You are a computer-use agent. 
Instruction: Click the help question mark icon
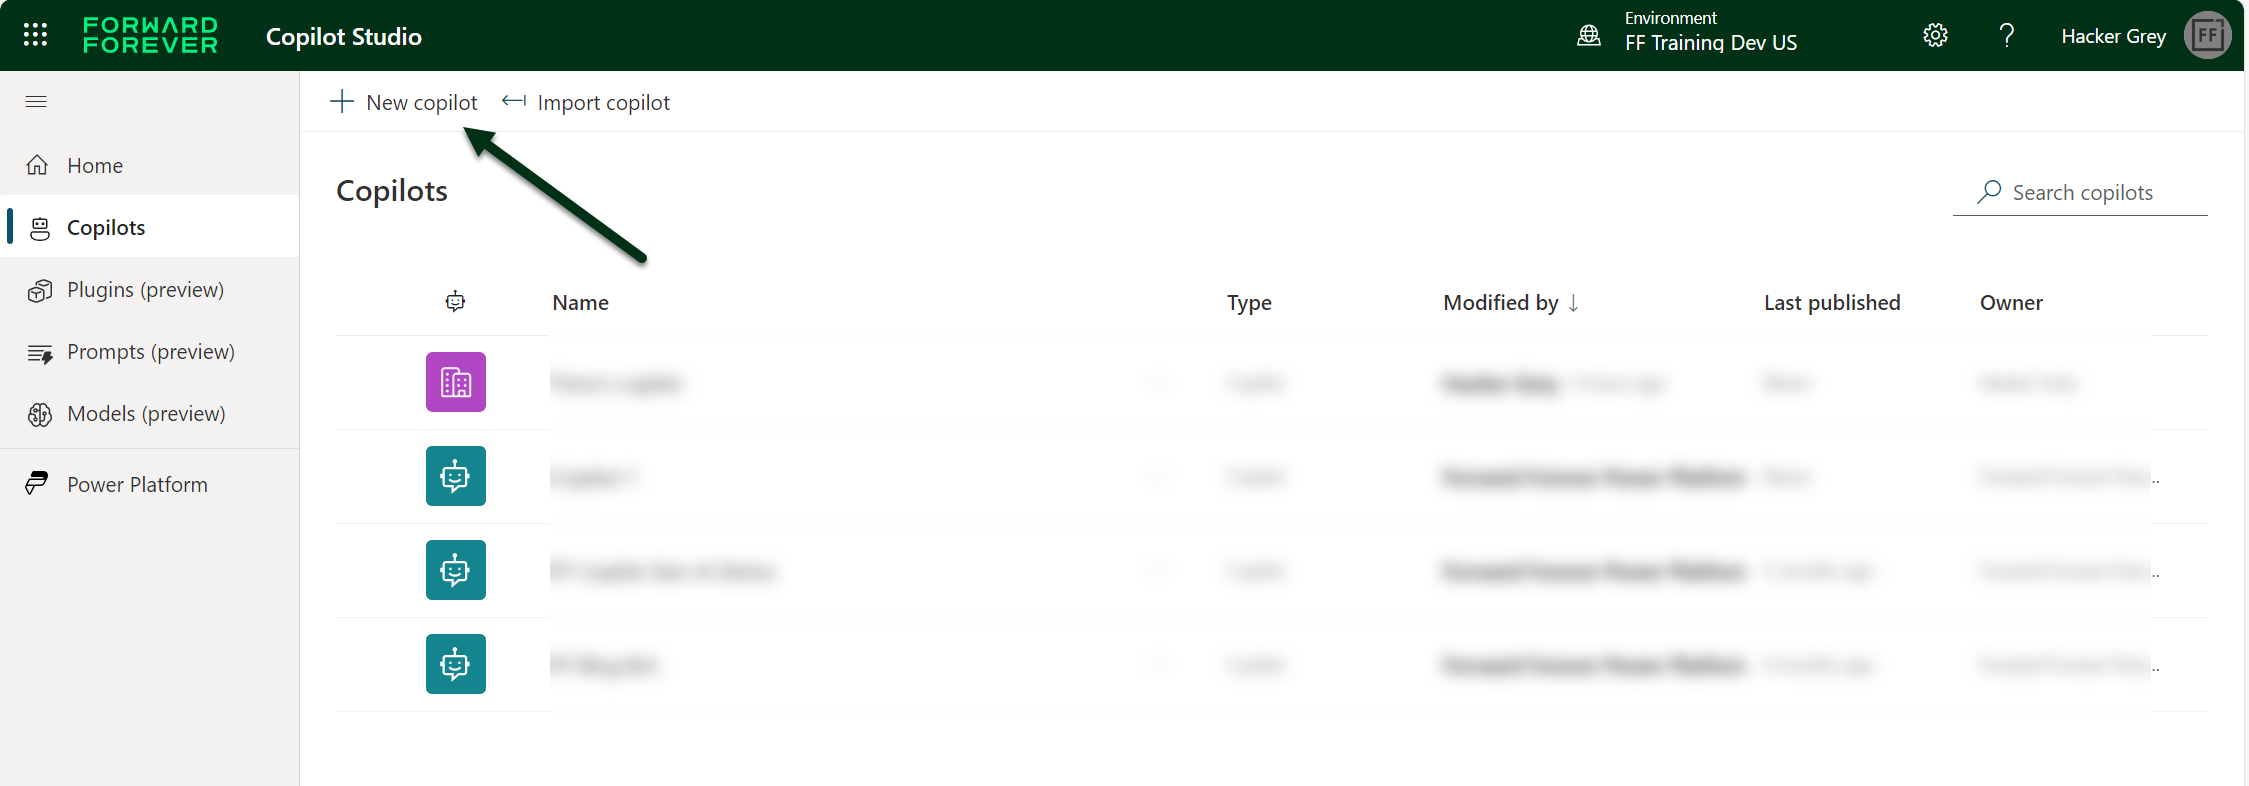coord(2006,36)
